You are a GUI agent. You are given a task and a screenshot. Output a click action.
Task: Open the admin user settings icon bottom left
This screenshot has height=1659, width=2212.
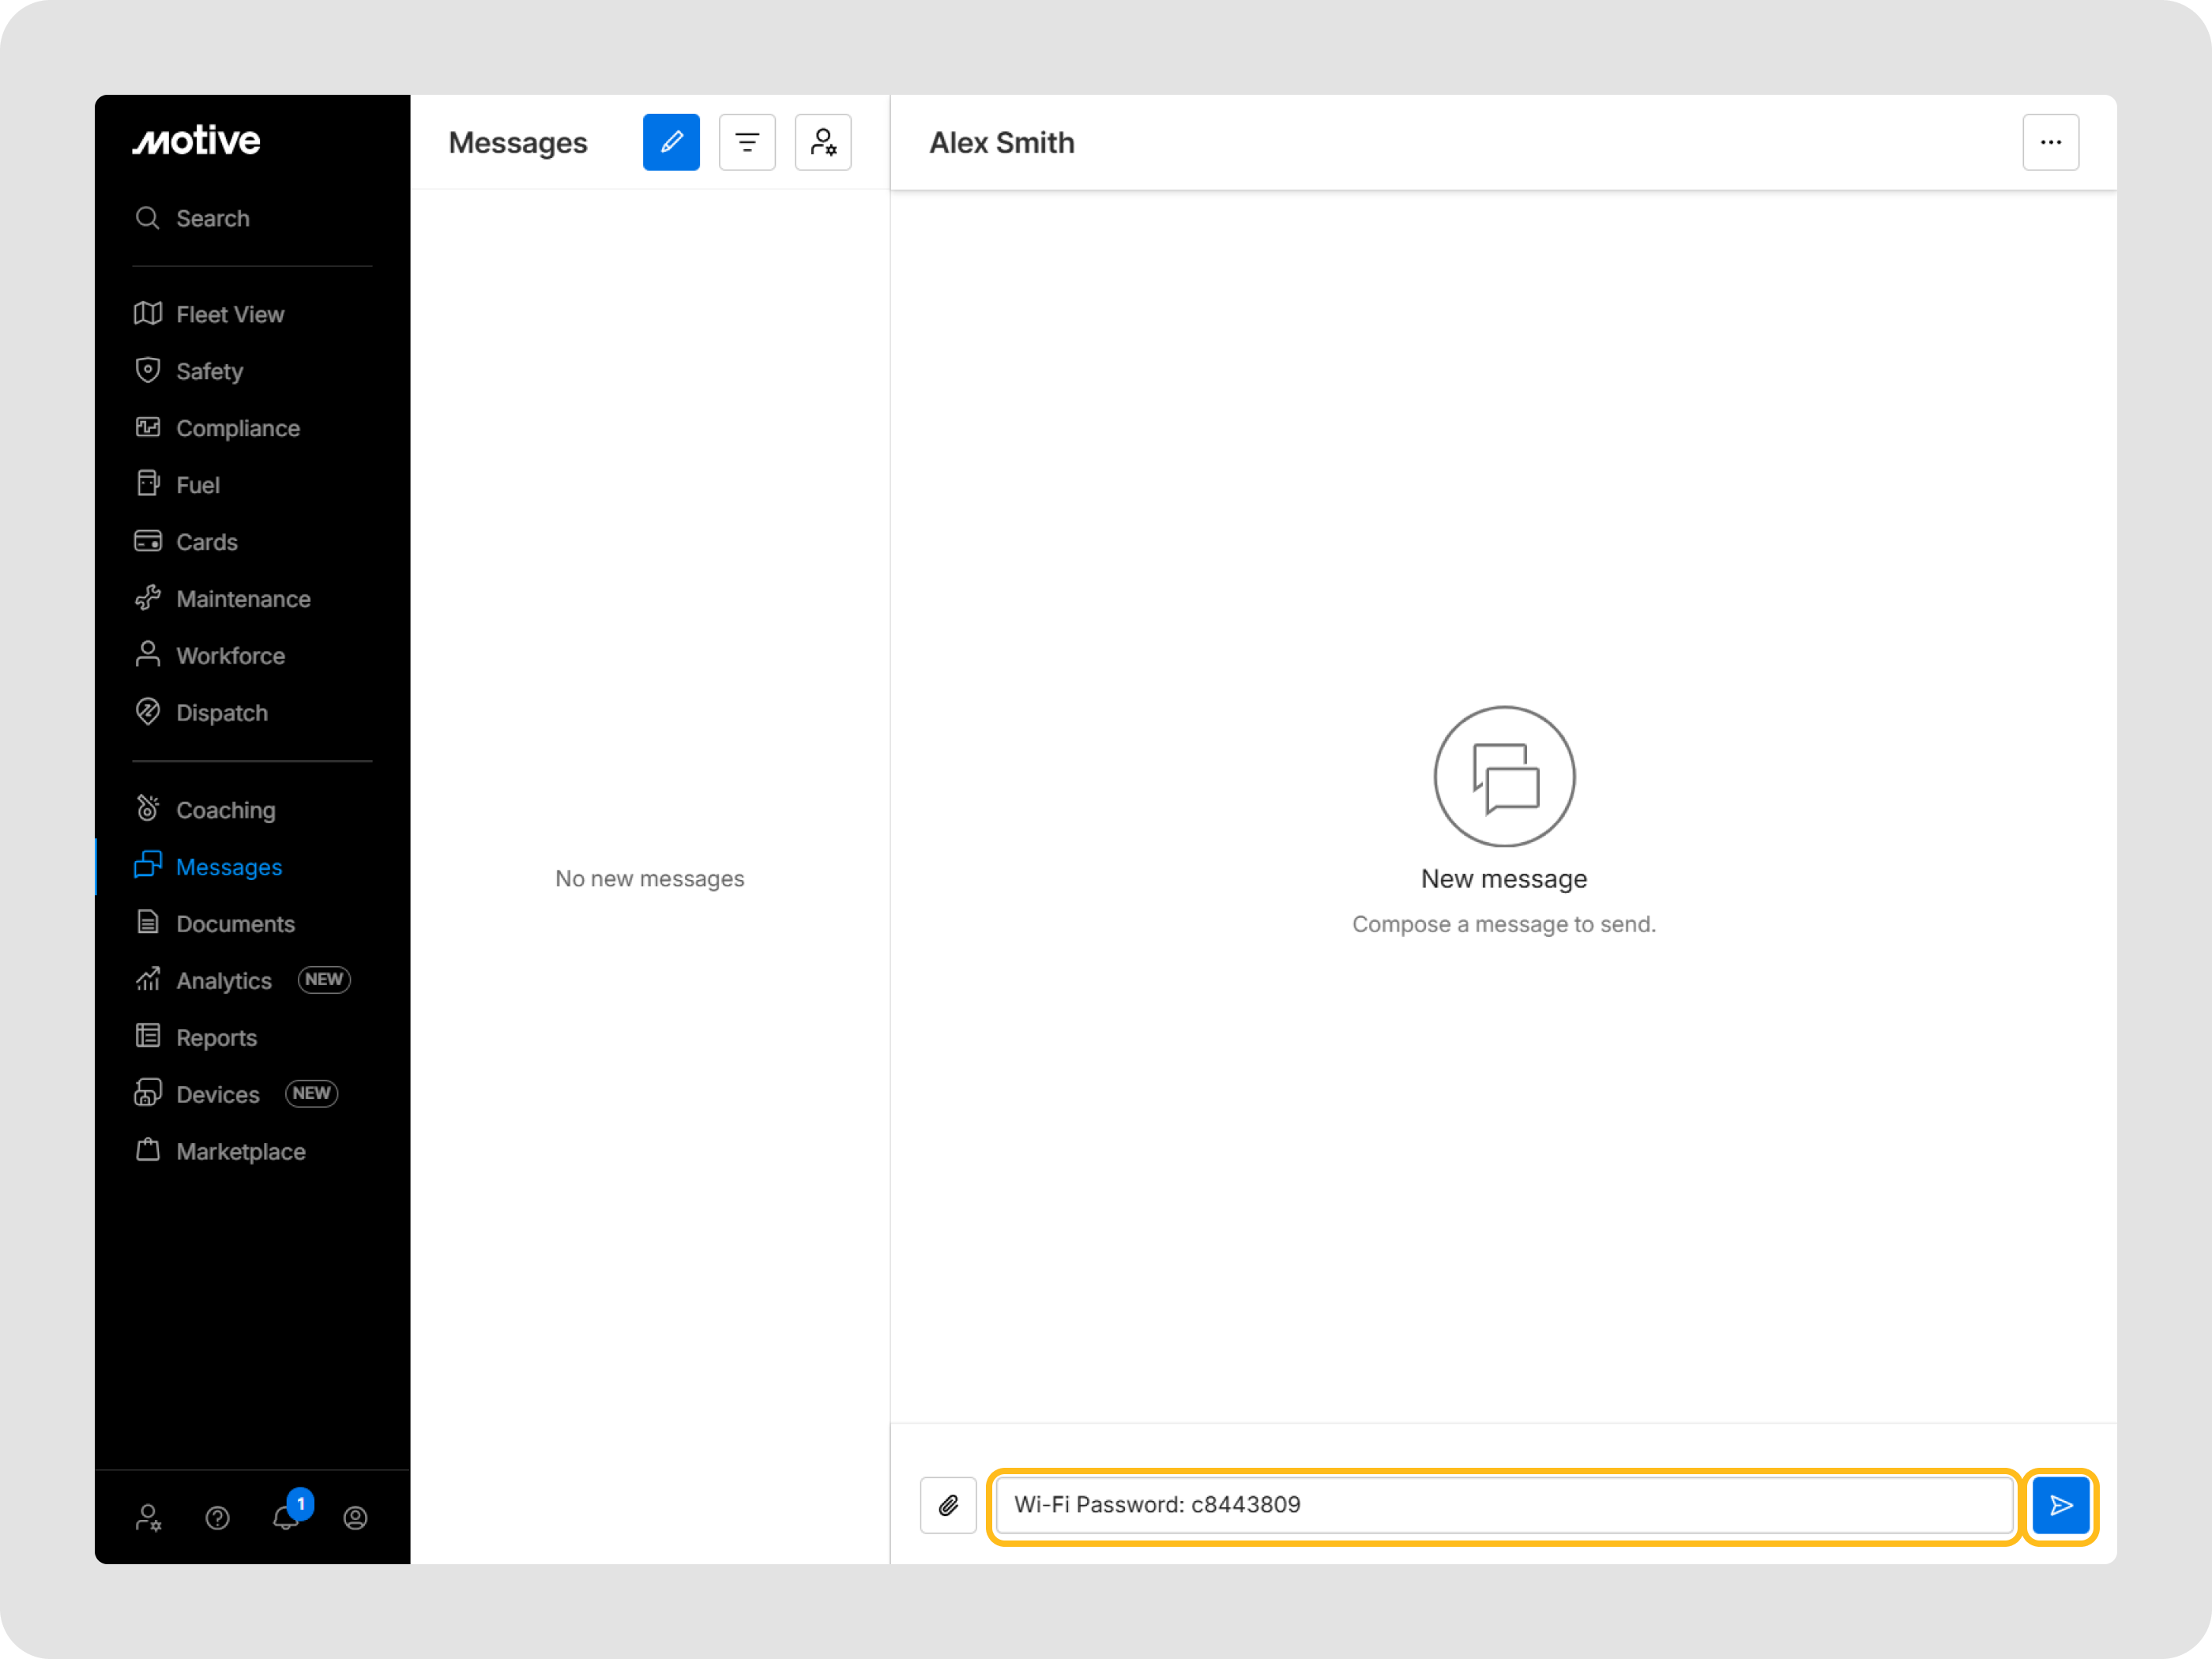point(148,1518)
